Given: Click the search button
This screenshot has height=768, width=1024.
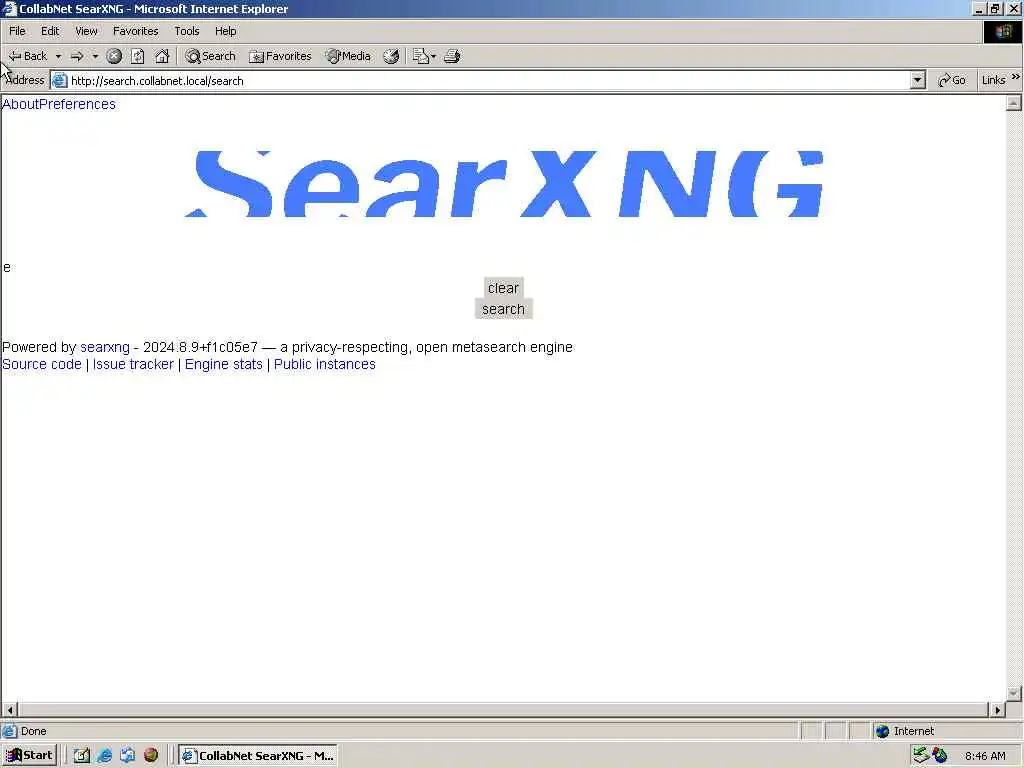Looking at the screenshot, I should (x=504, y=309).
